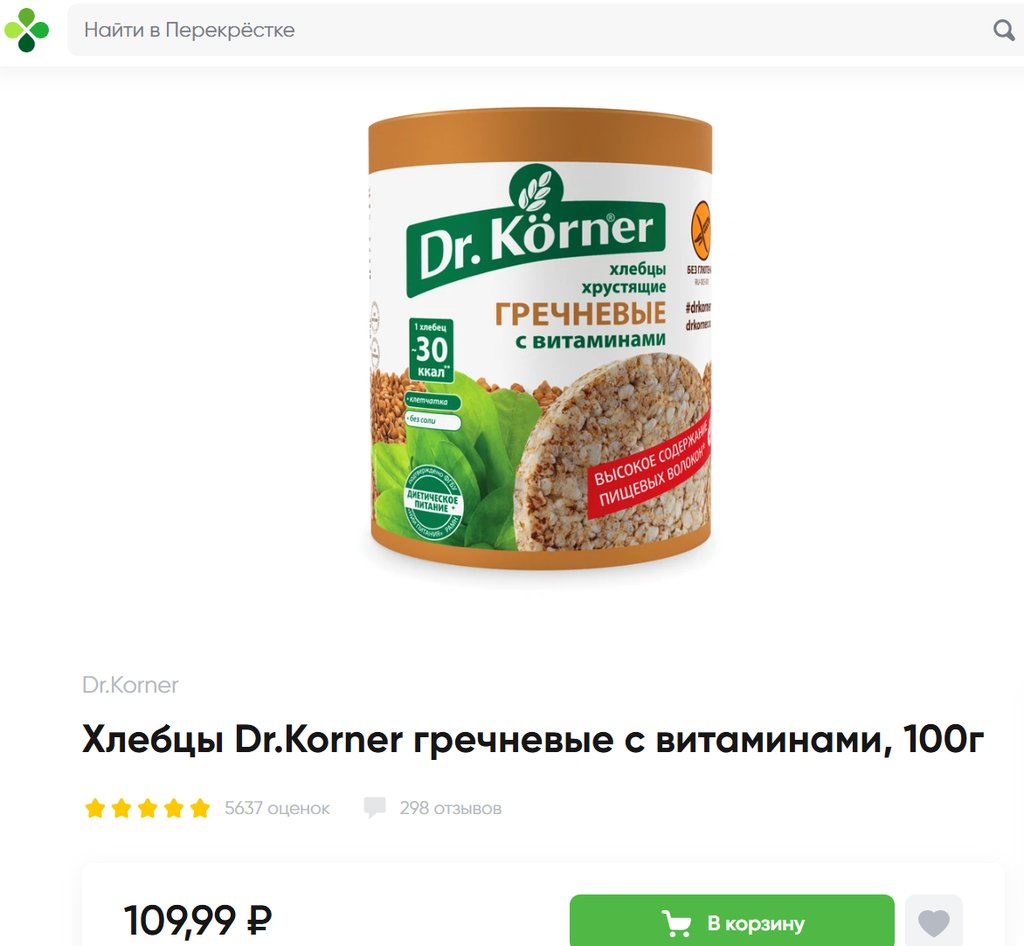Click the product title 'Хлебцы Dr.Korner гречневые'
The width and height of the screenshot is (1024, 946).
pos(533,740)
